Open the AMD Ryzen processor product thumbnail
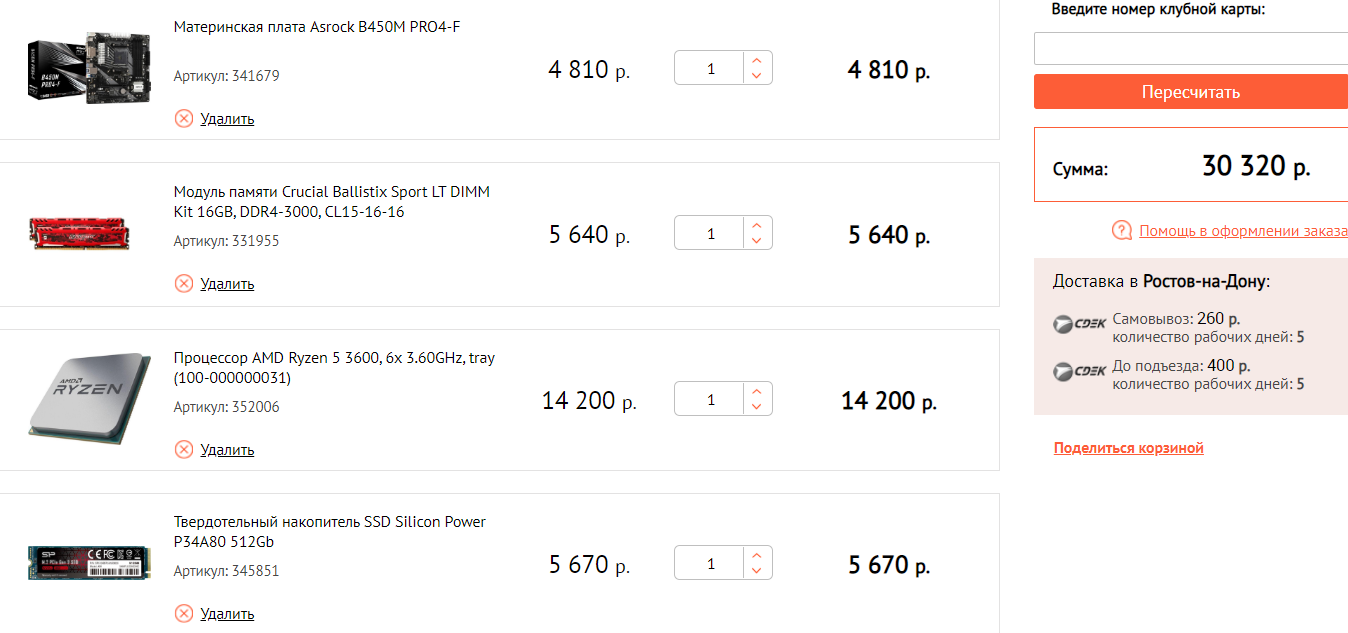This screenshot has width=1348, height=633. click(x=87, y=398)
